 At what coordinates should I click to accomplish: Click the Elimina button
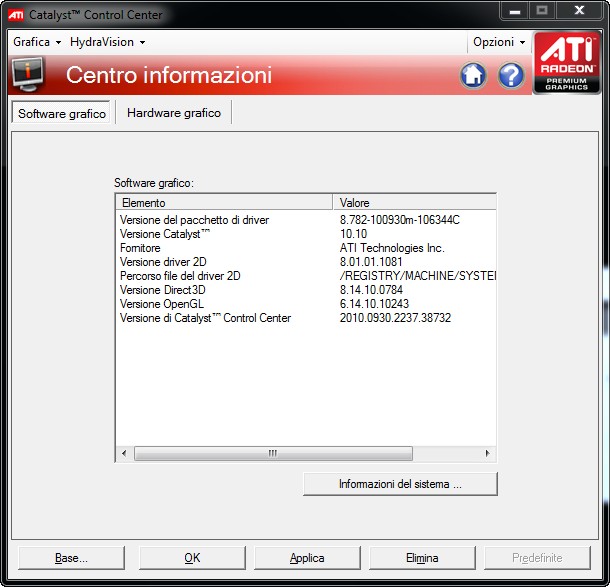[422, 558]
